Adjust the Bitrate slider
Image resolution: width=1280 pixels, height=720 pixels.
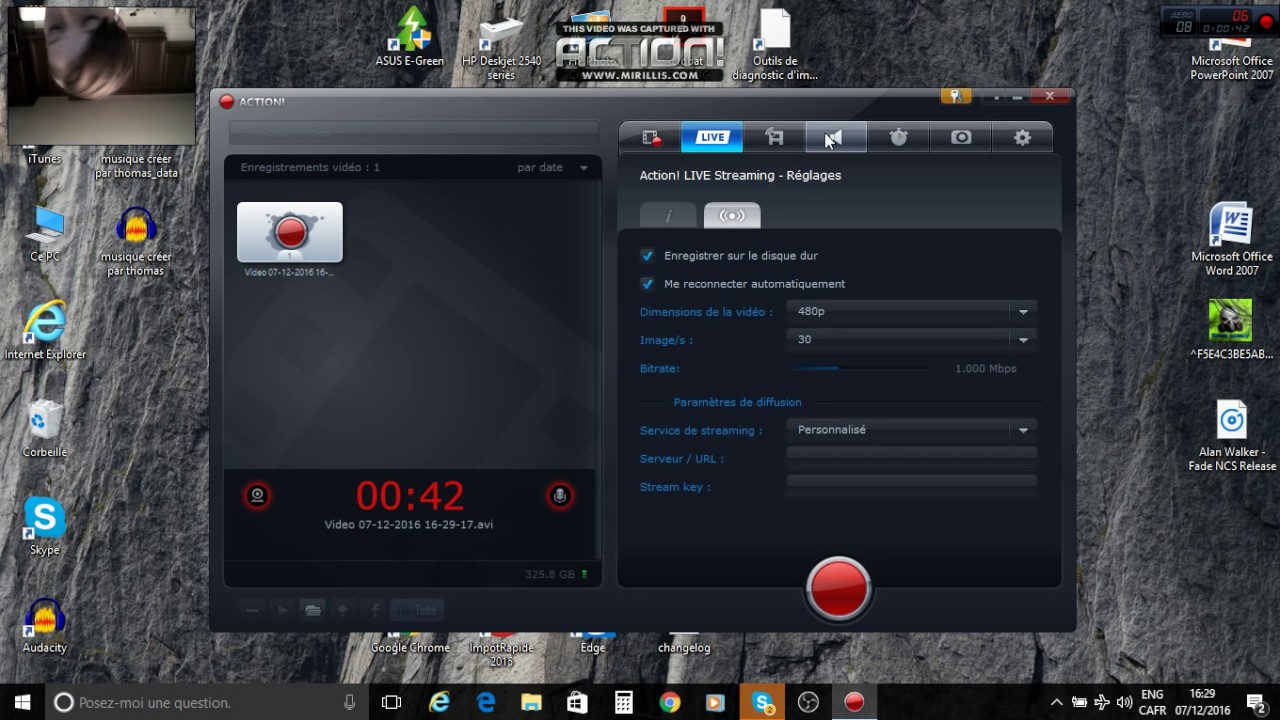pos(860,368)
